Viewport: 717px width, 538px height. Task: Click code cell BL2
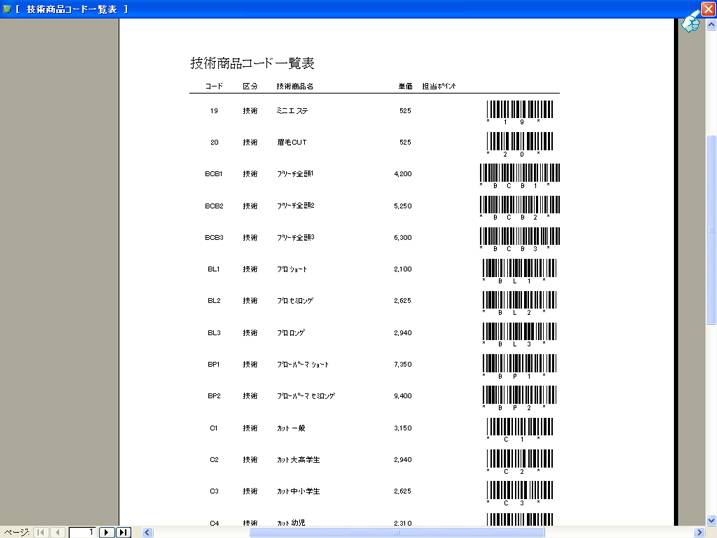pyautogui.click(x=214, y=300)
